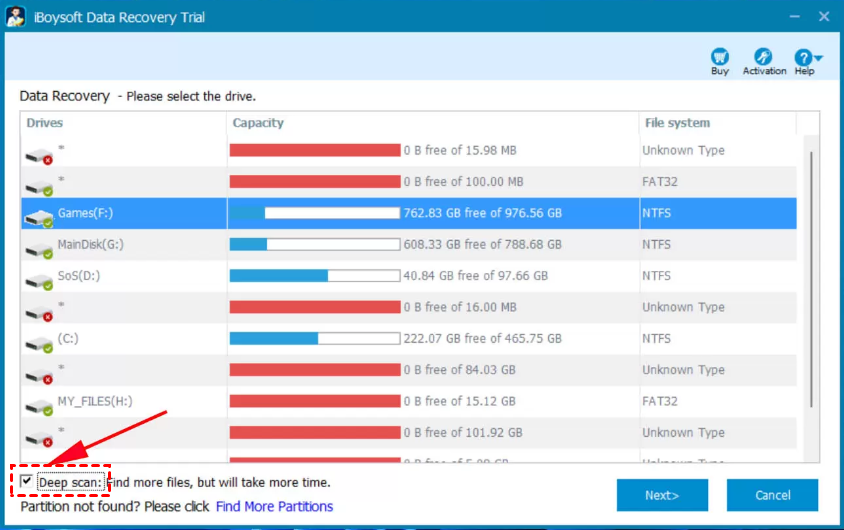
Task: Click NTFS in the Games(F:) row
Action: [657, 213]
